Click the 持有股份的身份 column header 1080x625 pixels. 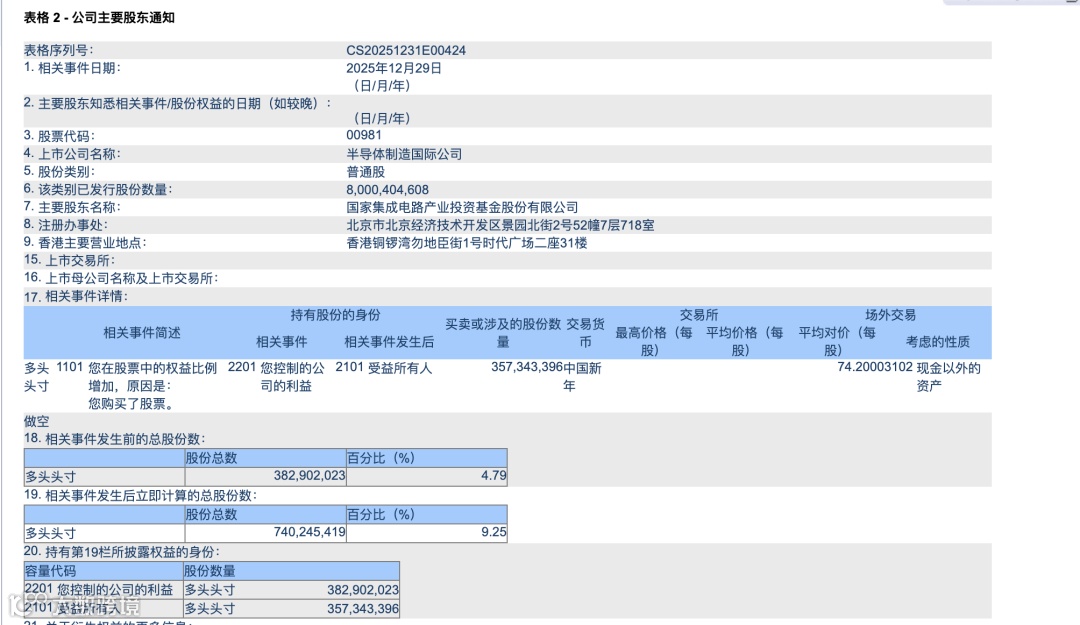click(x=335, y=315)
